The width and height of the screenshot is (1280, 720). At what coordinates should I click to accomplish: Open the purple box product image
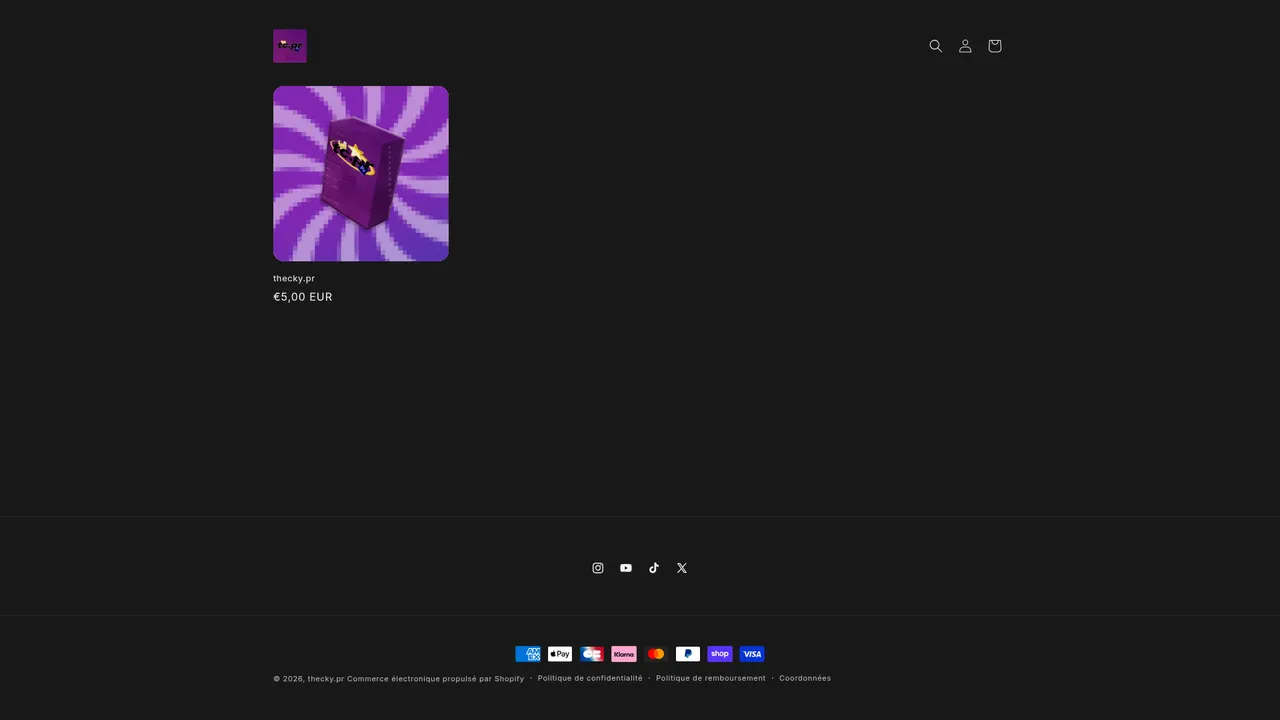click(x=361, y=173)
